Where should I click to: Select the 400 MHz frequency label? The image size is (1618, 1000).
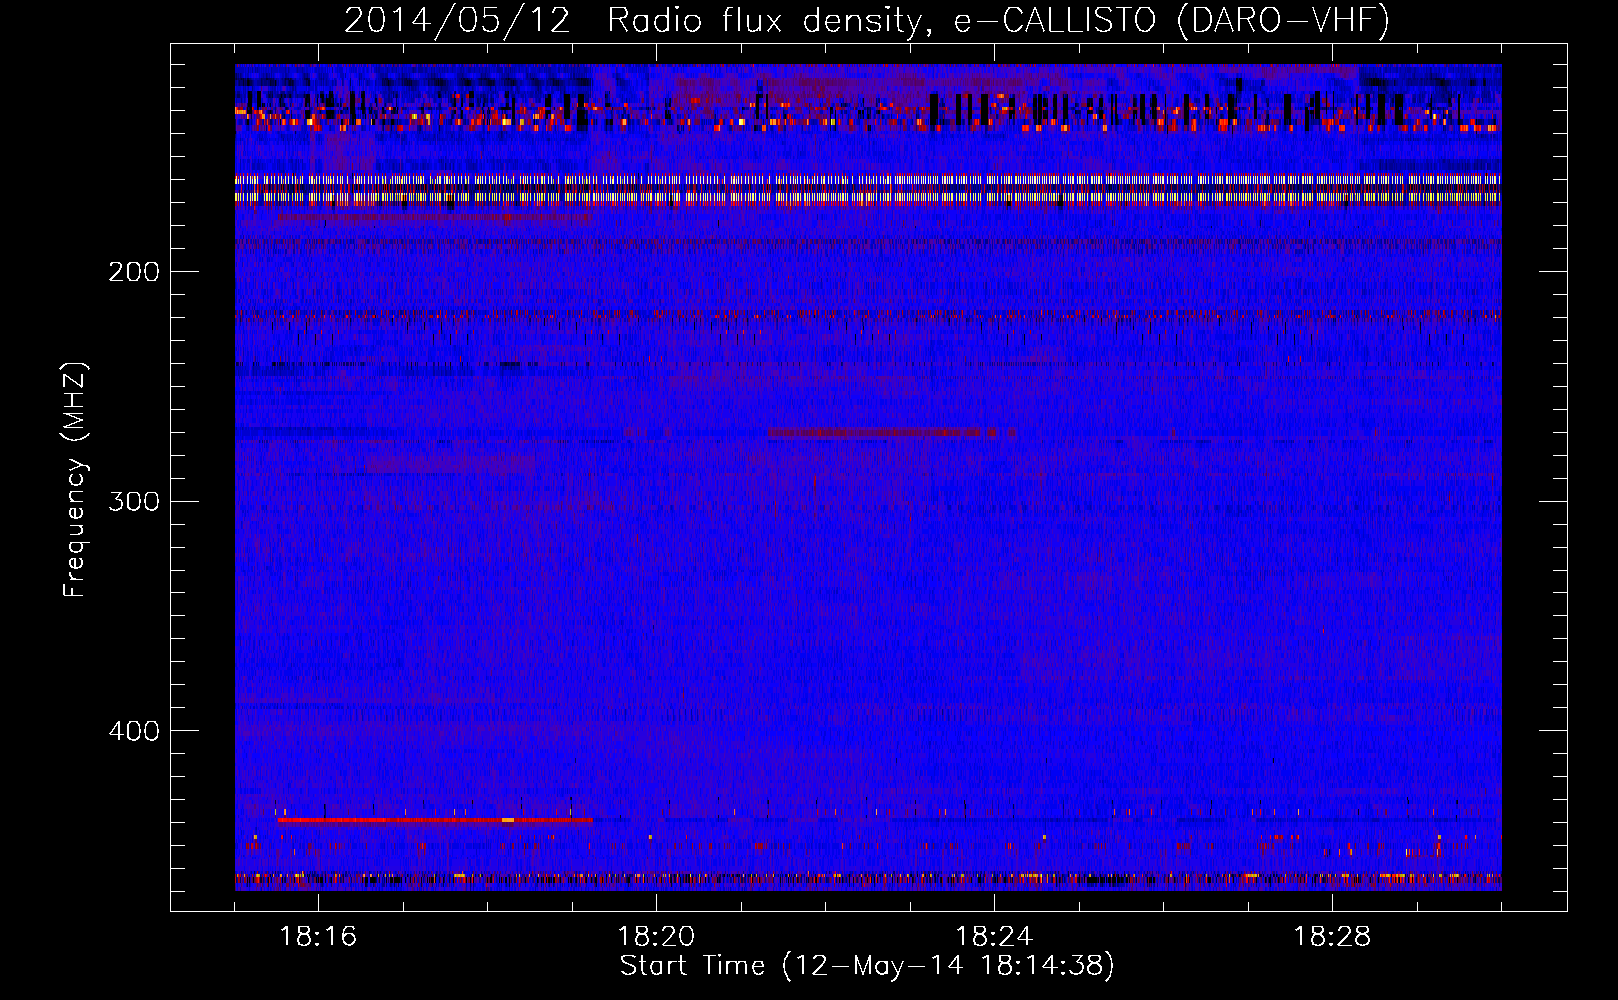pos(134,731)
